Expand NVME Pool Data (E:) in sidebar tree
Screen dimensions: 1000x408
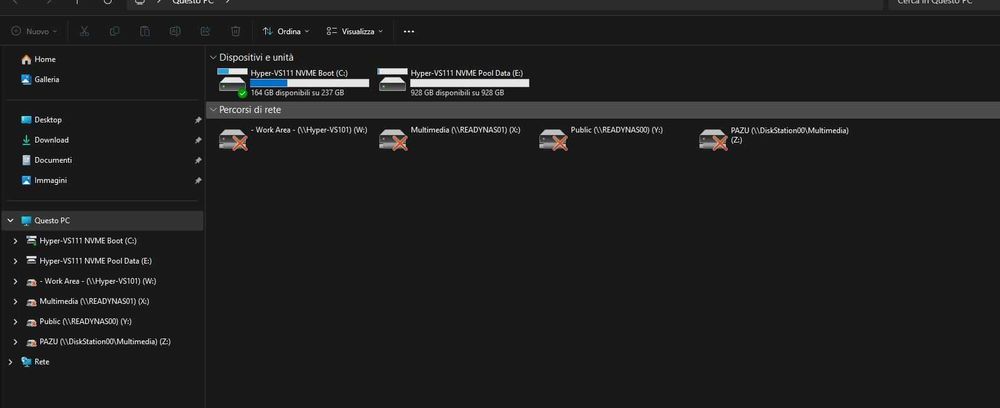coord(15,261)
